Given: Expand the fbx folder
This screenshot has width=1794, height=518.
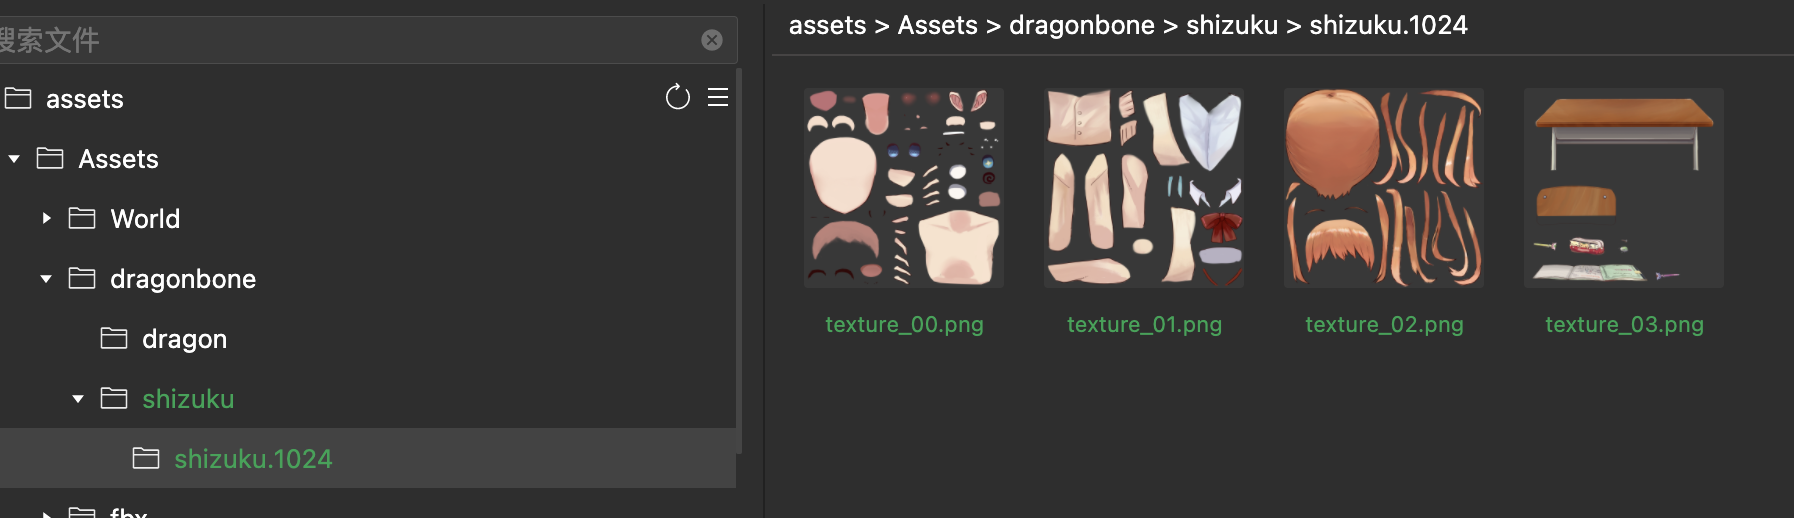Looking at the screenshot, I should [x=46, y=514].
